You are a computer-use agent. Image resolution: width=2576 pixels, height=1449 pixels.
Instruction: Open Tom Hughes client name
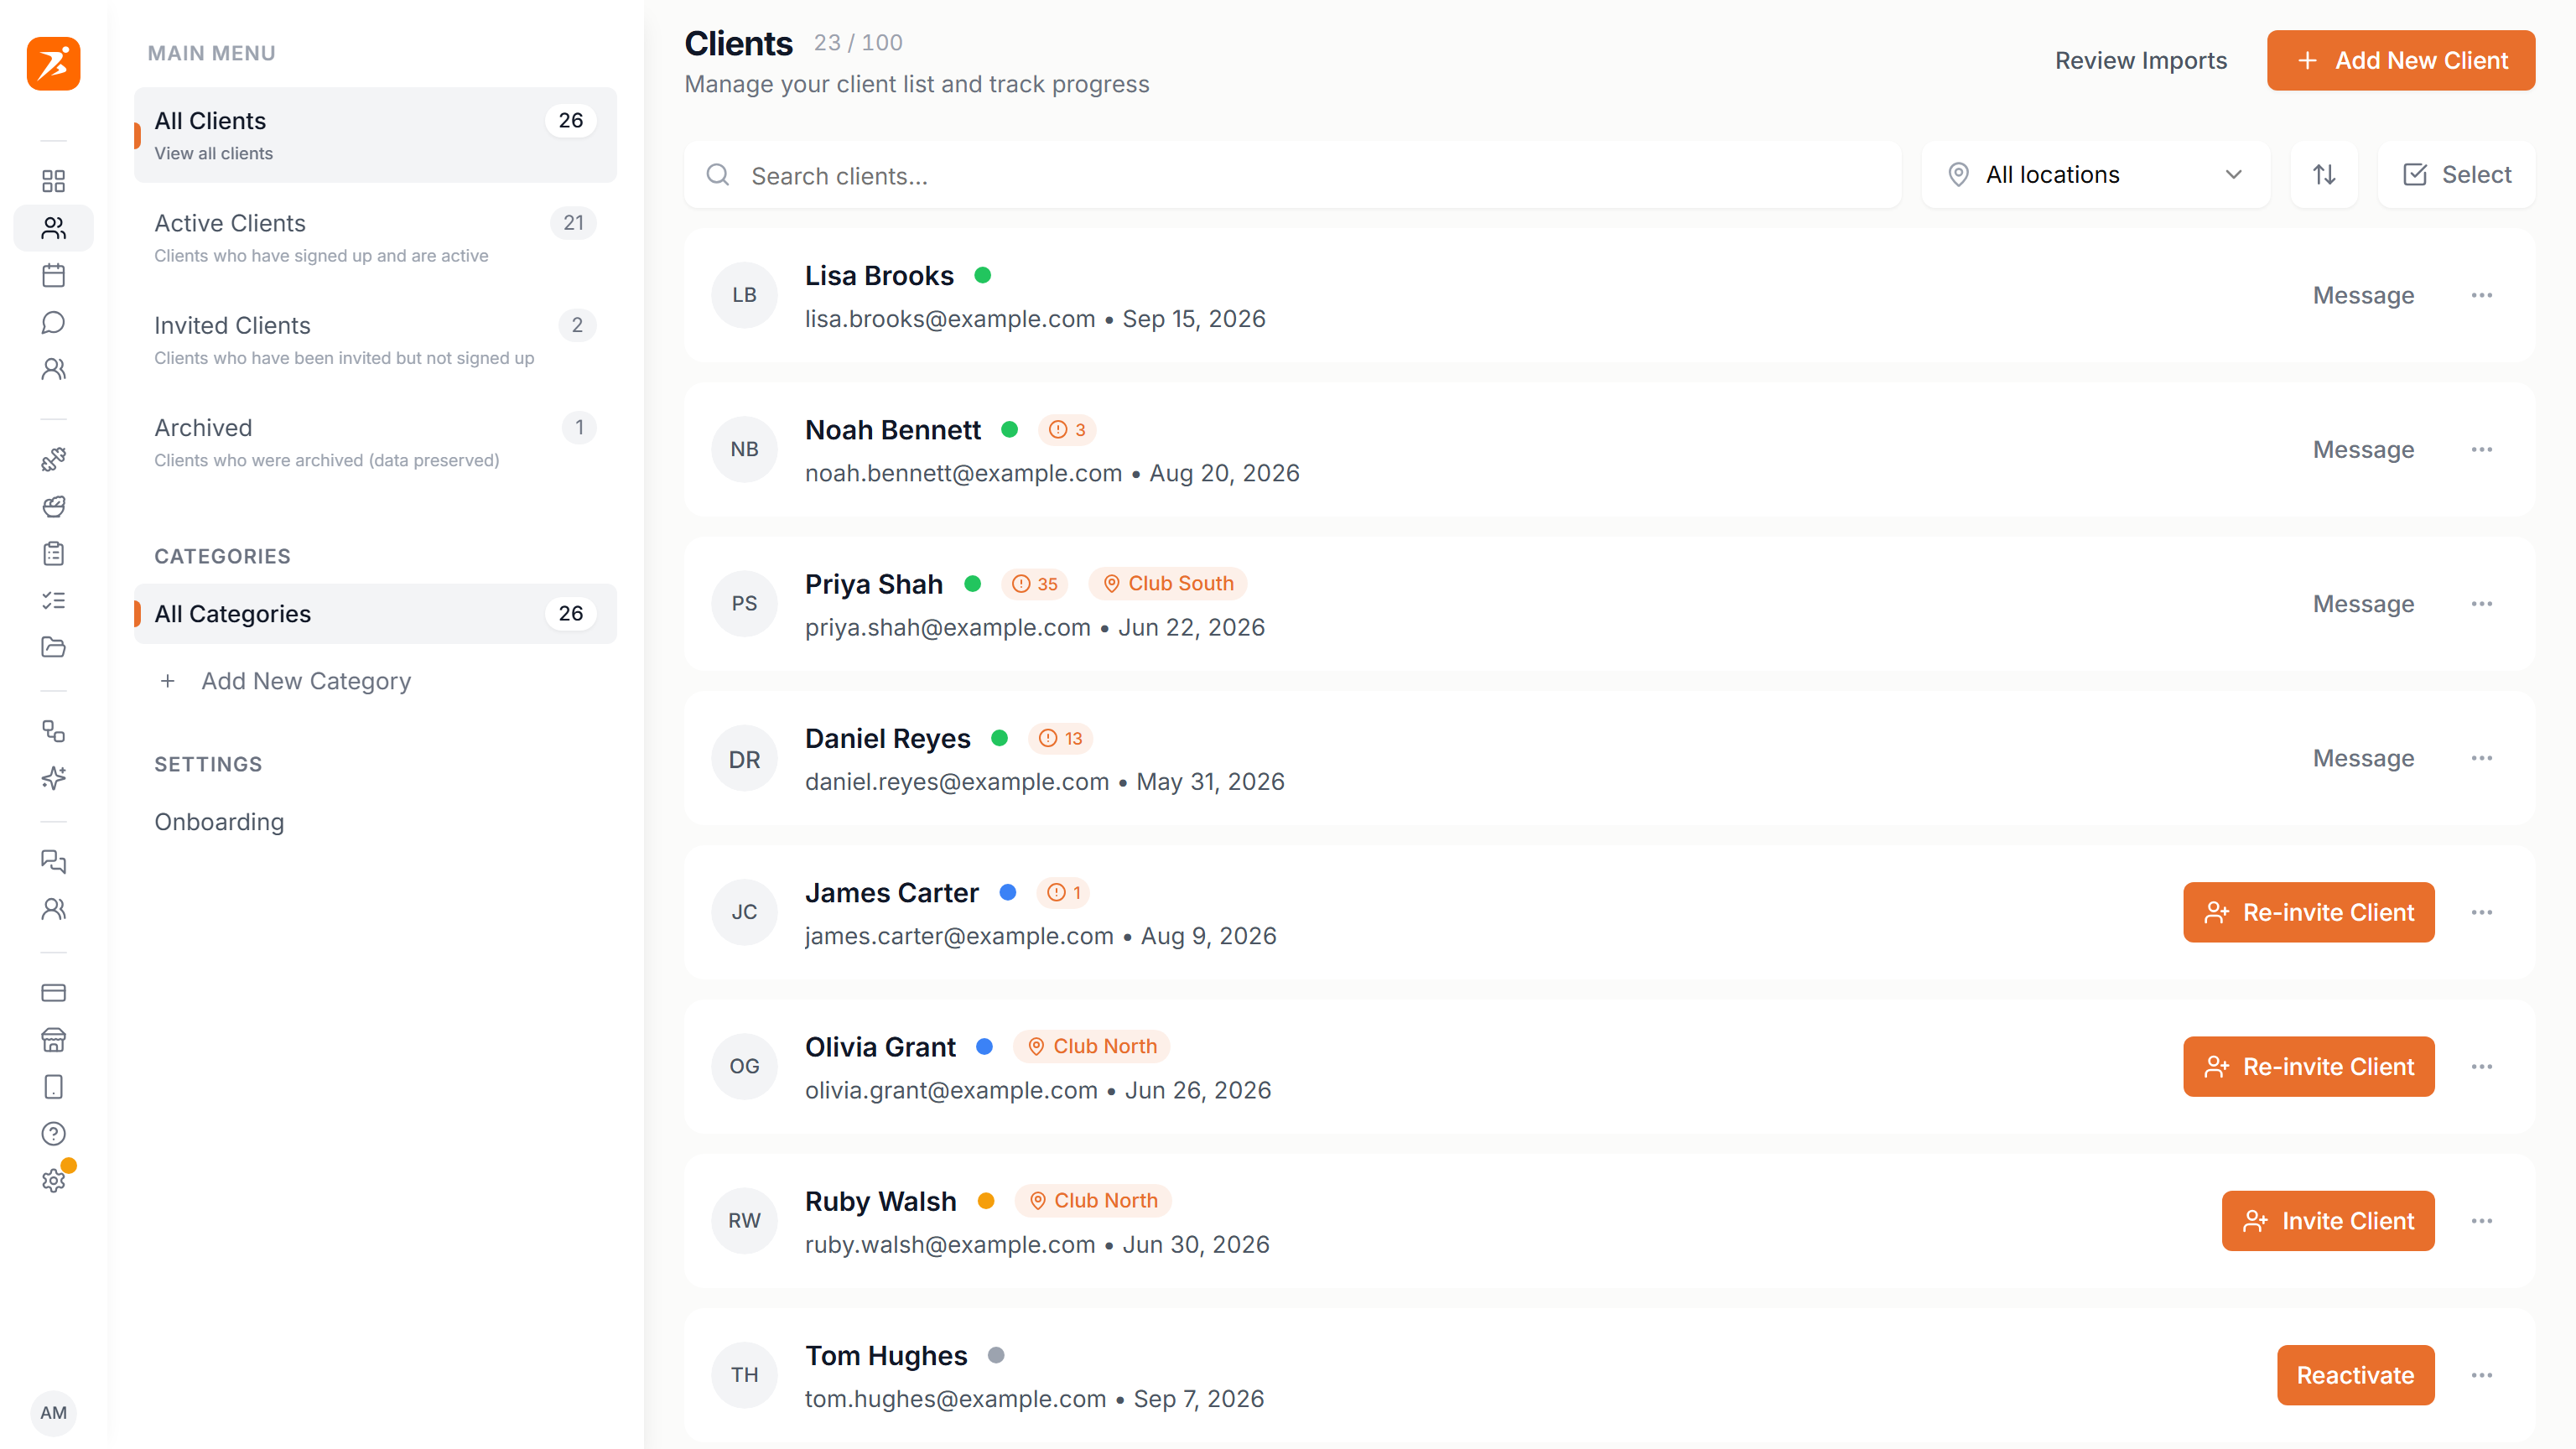[886, 1355]
